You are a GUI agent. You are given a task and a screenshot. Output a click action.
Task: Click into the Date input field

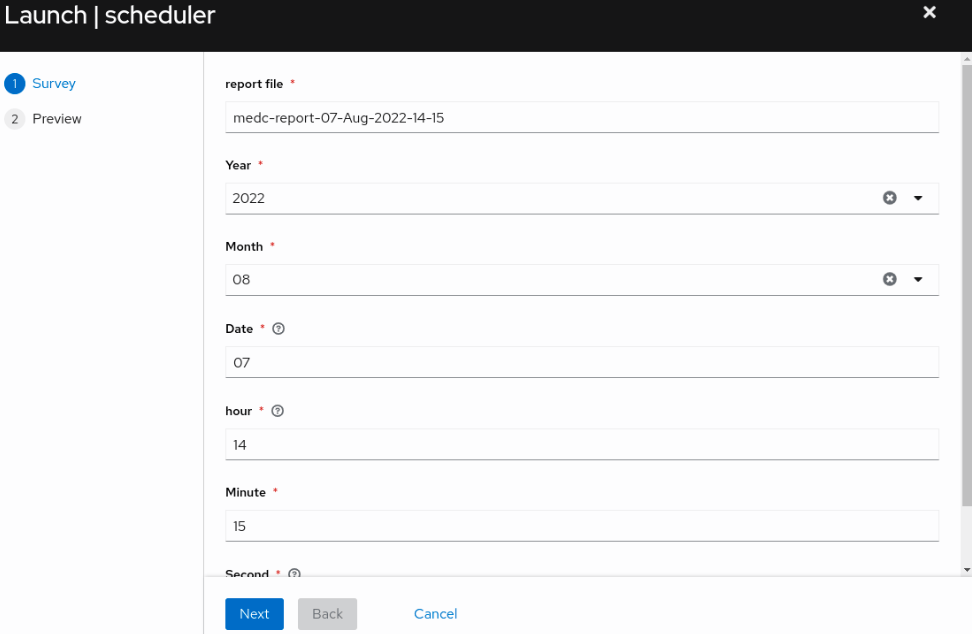(581, 362)
